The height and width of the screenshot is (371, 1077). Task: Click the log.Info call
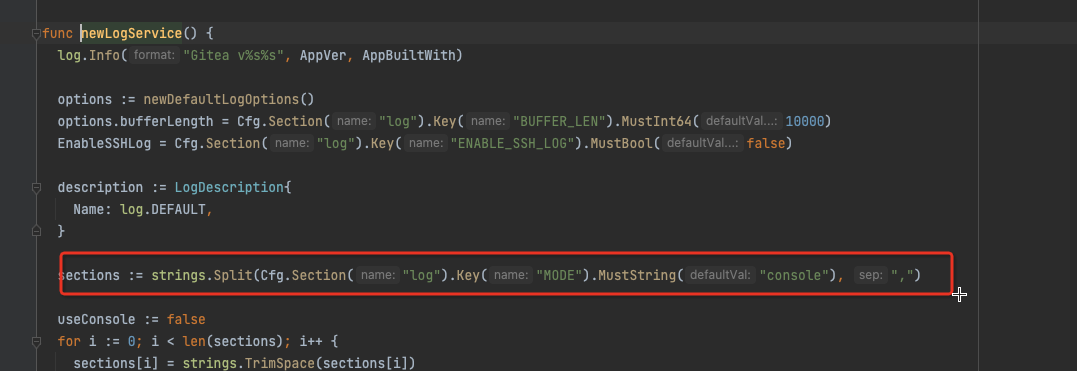click(x=89, y=55)
